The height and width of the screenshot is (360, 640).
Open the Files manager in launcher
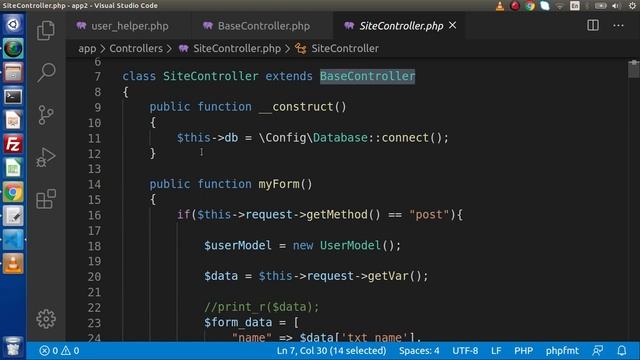(13, 73)
